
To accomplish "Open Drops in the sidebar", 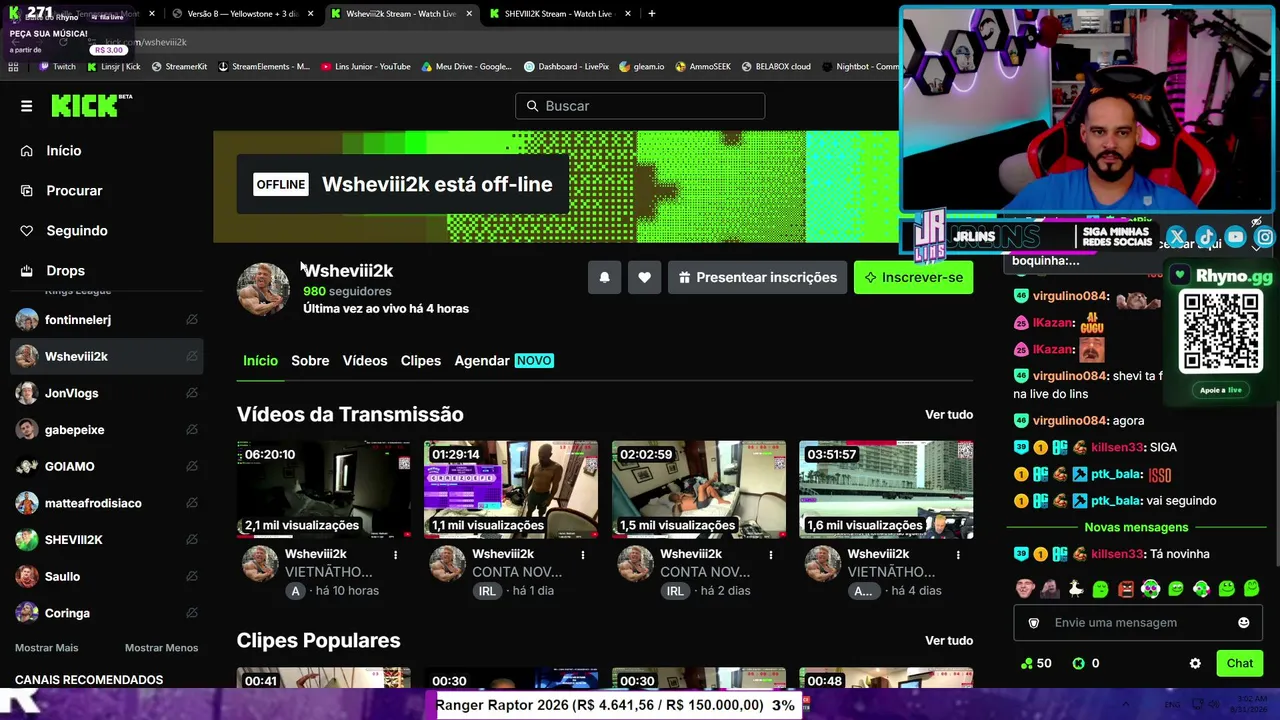I will 65,271.
